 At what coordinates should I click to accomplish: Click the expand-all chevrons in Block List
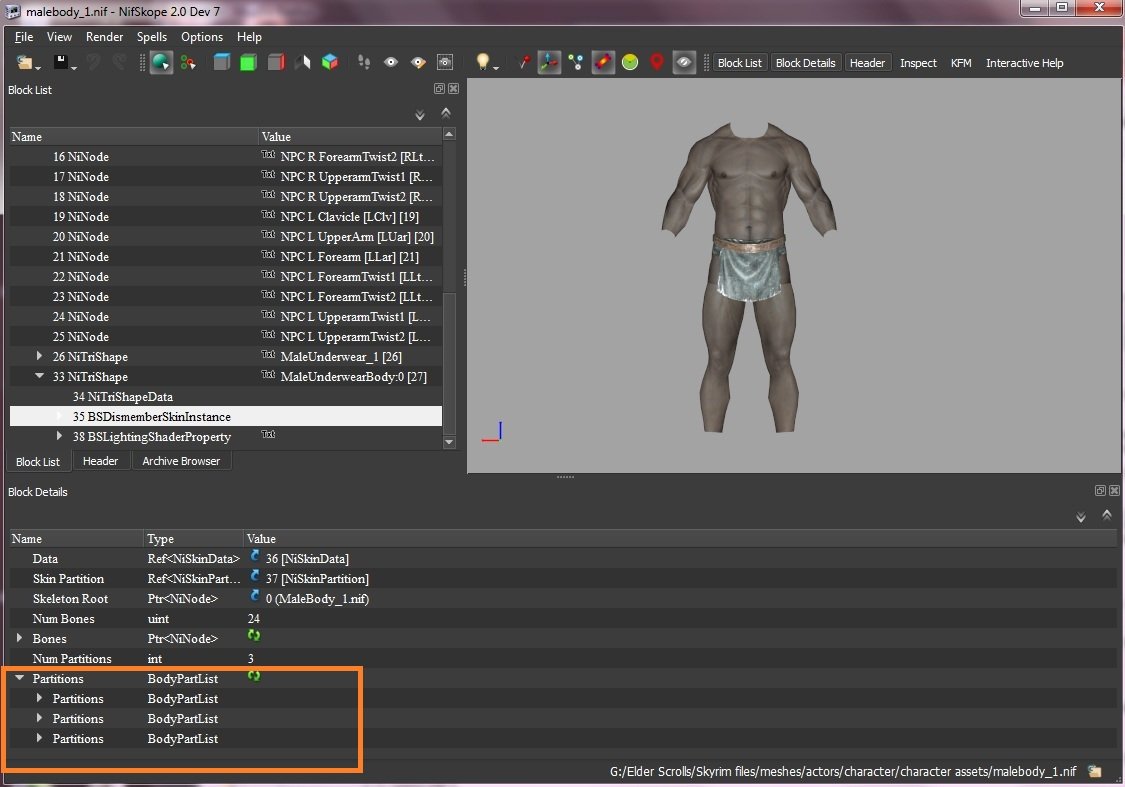[420, 115]
